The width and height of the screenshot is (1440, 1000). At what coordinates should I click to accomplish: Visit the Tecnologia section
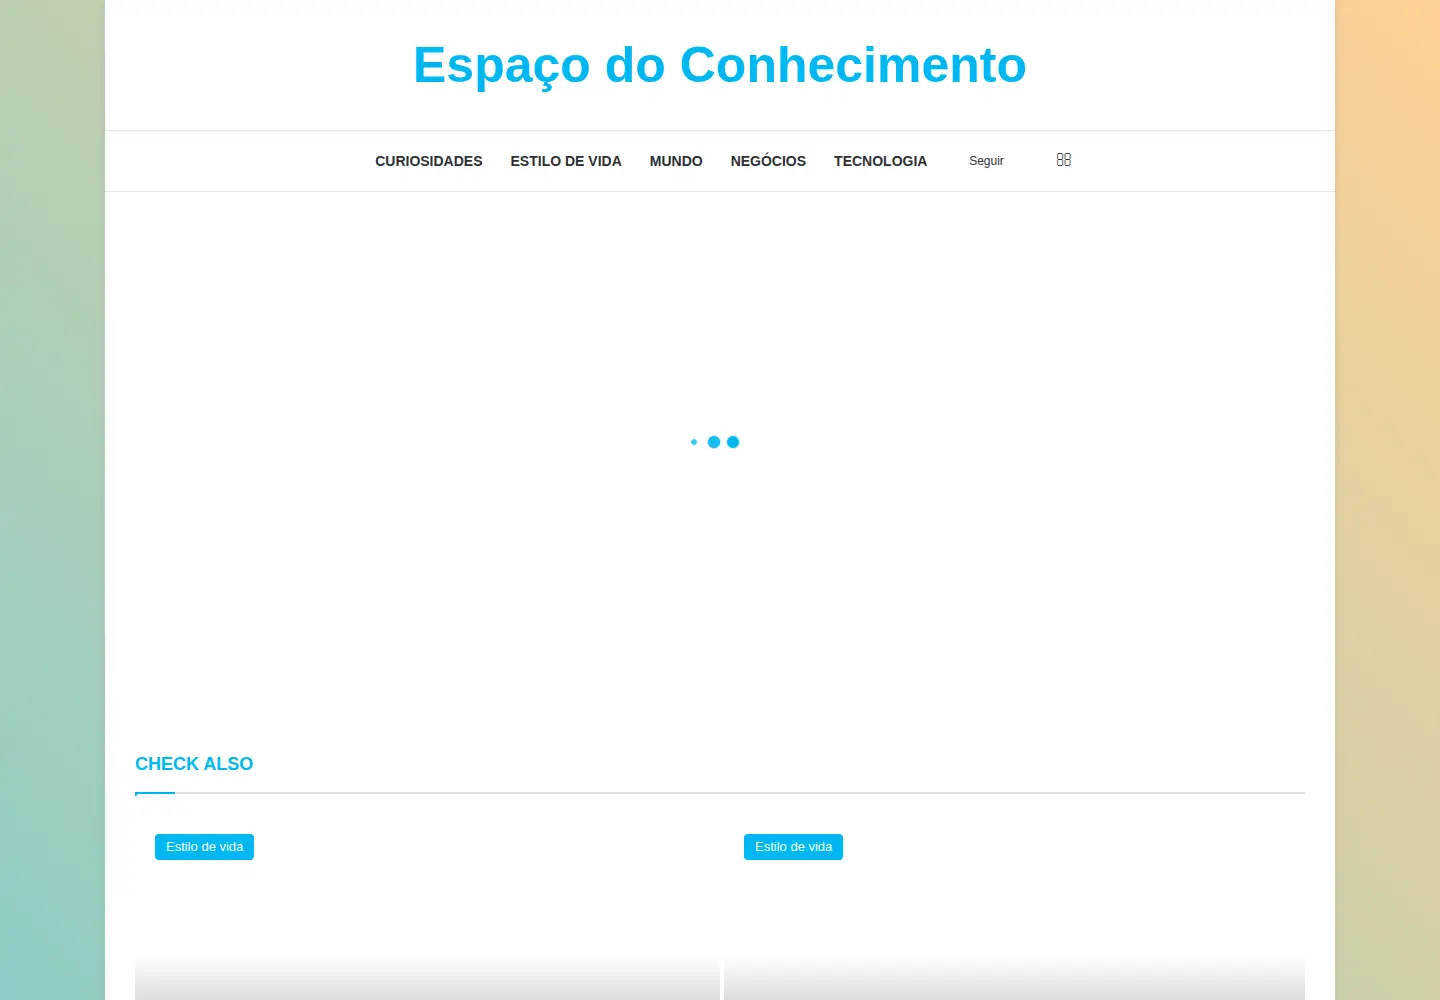click(x=880, y=161)
